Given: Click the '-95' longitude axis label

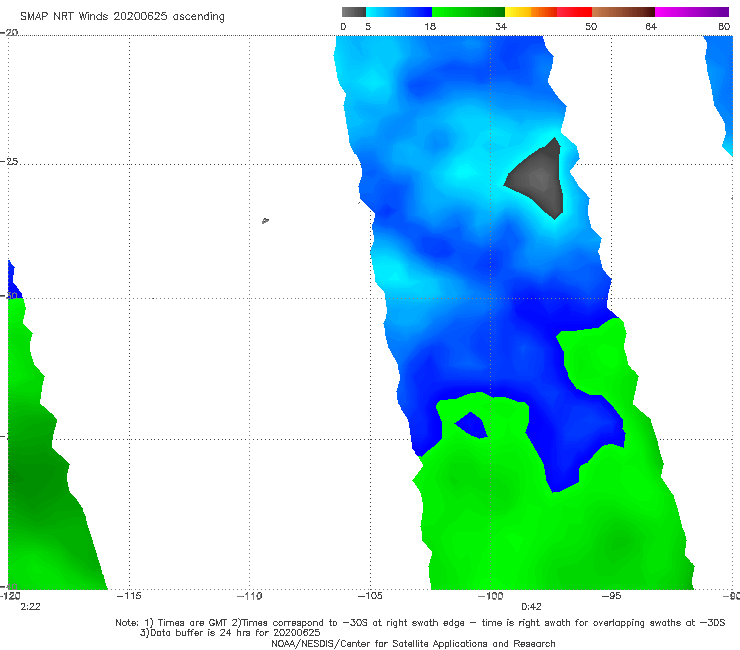Looking at the screenshot, I should 611,596.
